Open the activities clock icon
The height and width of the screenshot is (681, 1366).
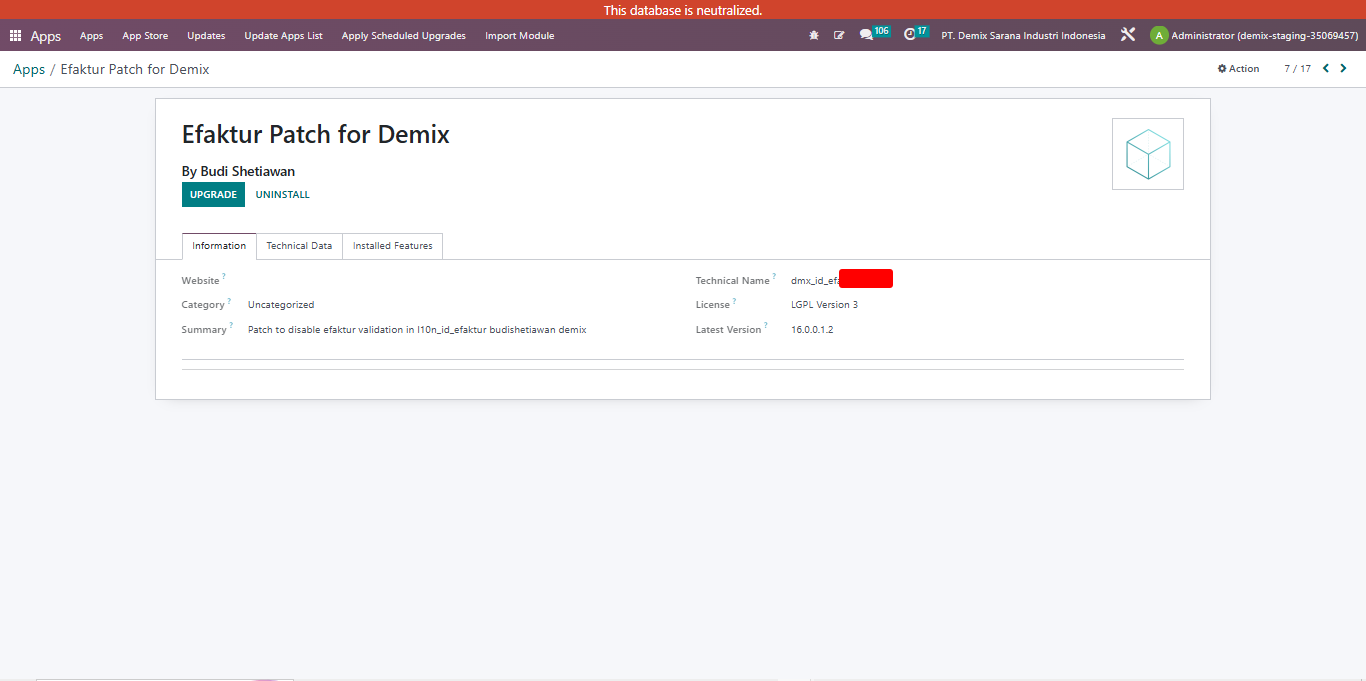click(909, 35)
